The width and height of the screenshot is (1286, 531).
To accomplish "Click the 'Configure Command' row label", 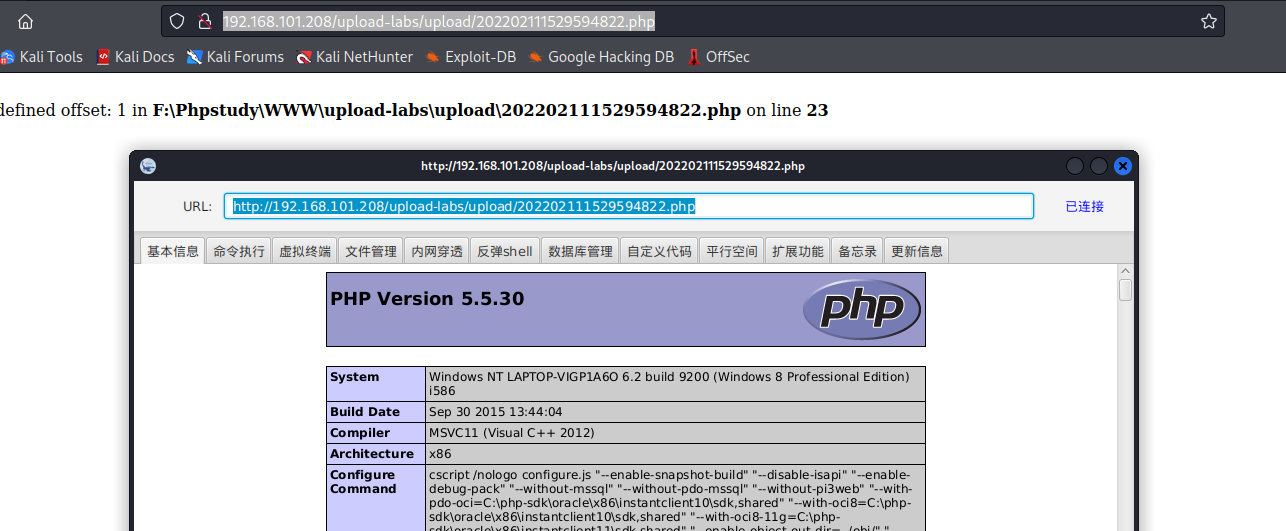I will [363, 482].
